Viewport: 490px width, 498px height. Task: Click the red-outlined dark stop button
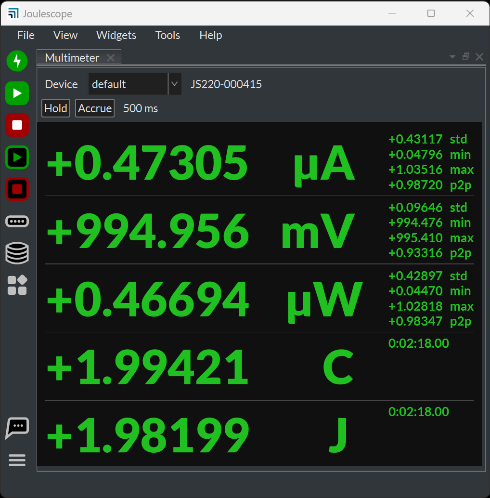point(17,189)
